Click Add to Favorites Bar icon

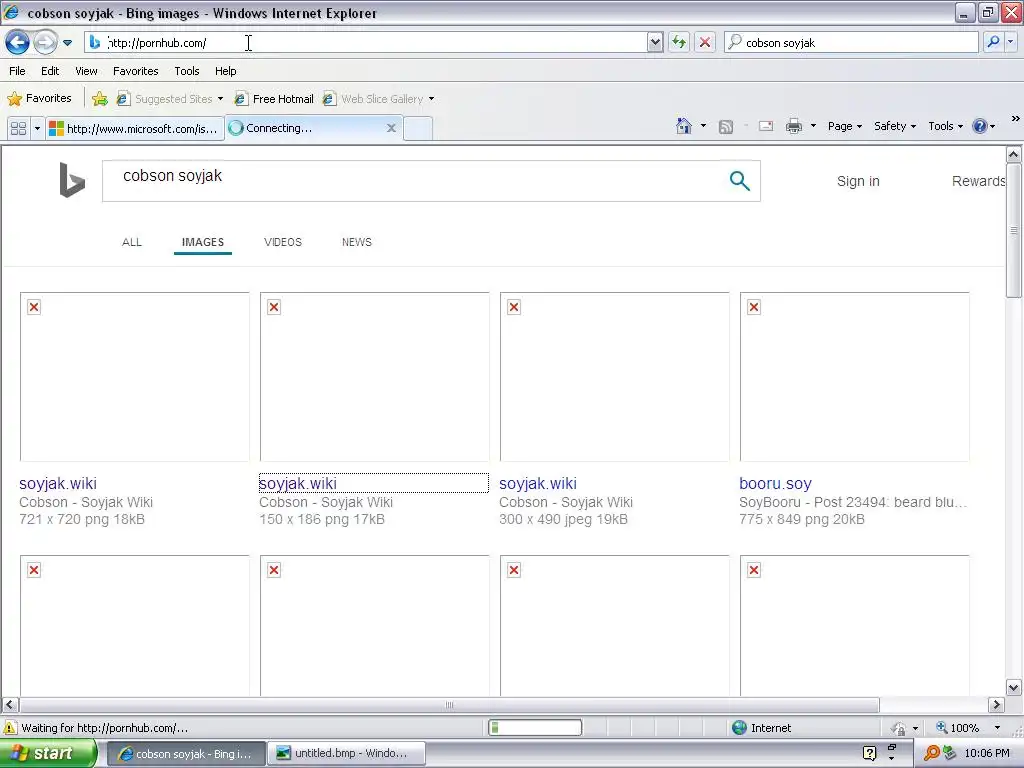(x=99, y=99)
